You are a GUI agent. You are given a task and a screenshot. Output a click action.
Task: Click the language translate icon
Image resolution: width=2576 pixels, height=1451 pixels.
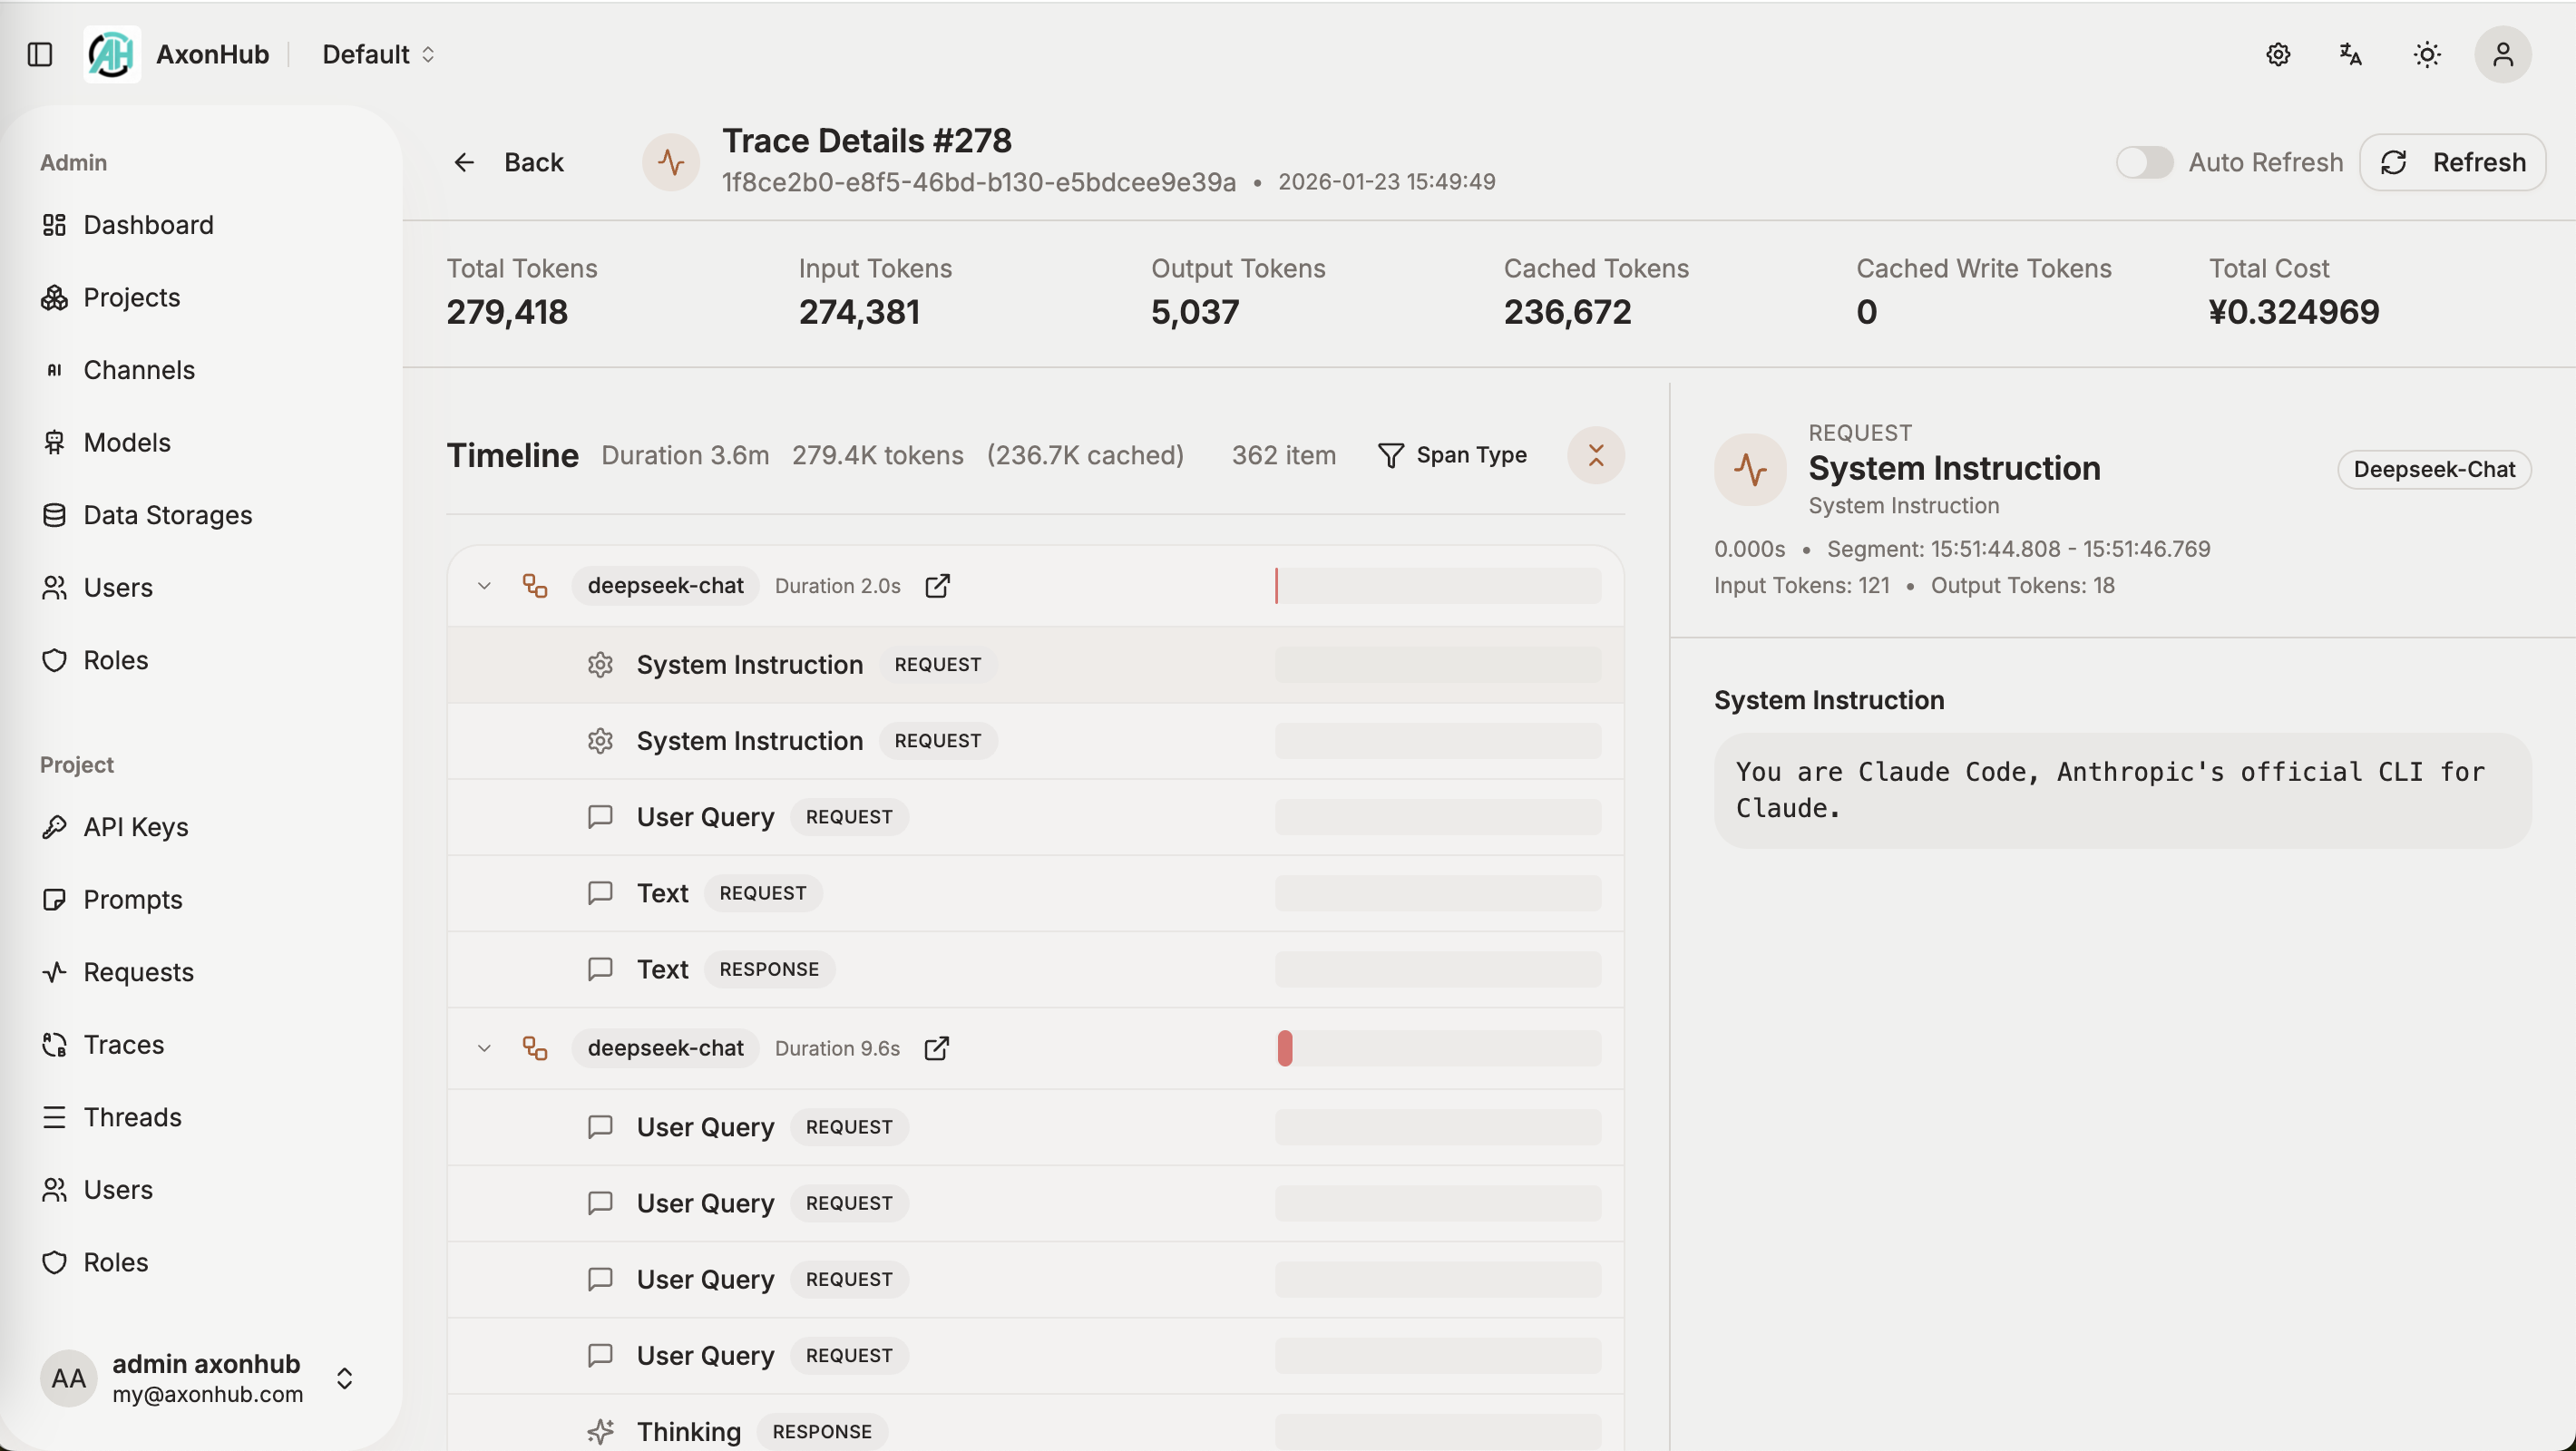pyautogui.click(x=2351, y=54)
